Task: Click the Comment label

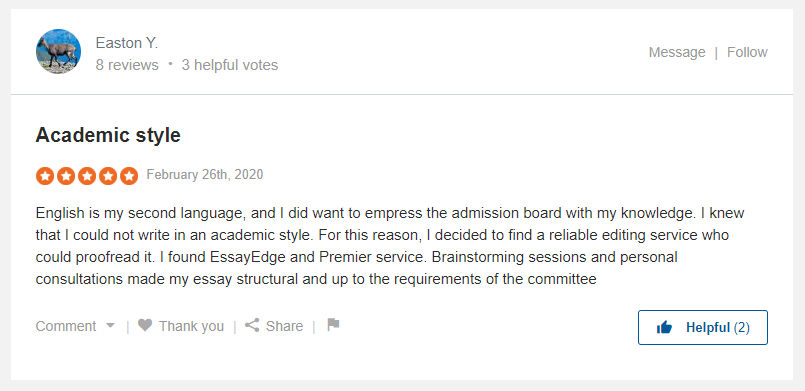Action: pos(66,326)
